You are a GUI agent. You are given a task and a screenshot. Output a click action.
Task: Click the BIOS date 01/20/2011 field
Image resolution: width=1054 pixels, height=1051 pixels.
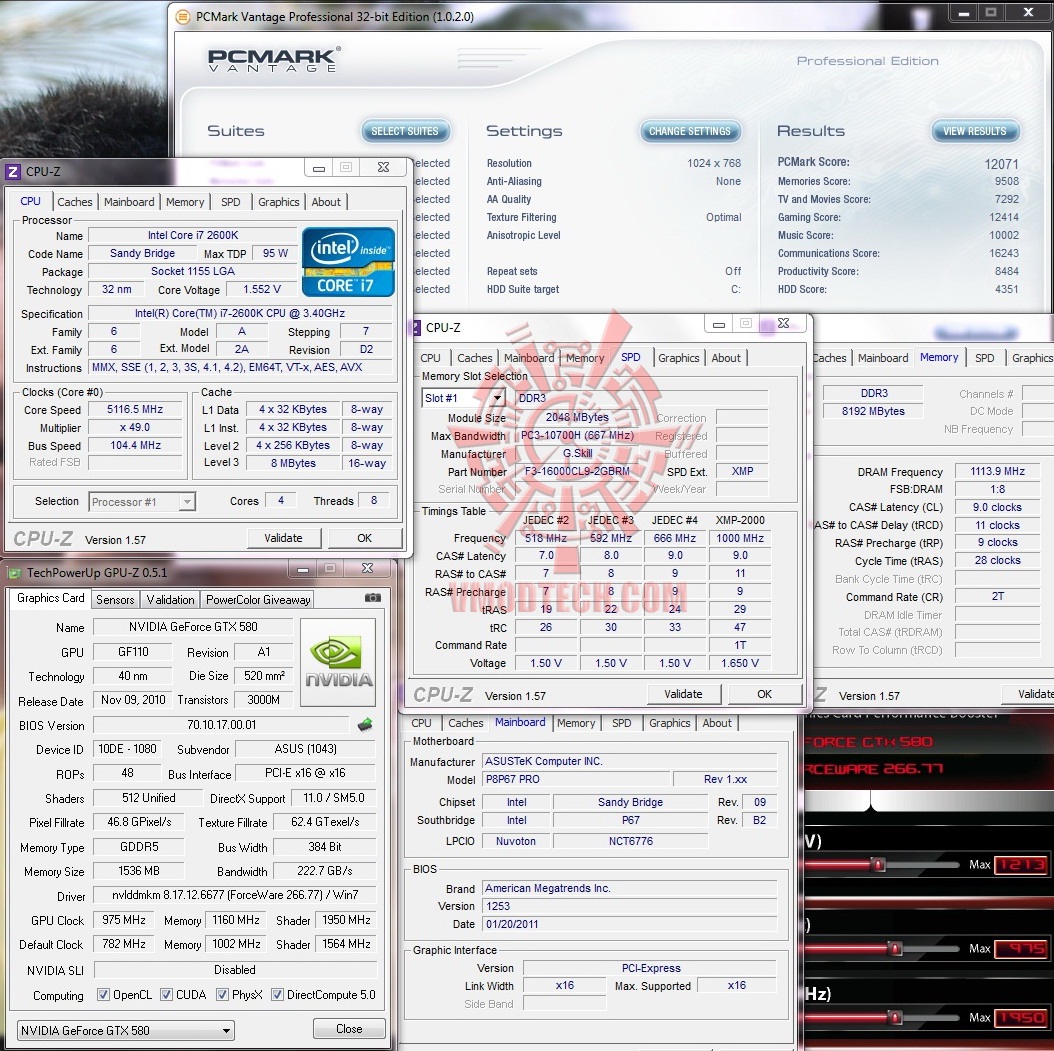[630, 924]
